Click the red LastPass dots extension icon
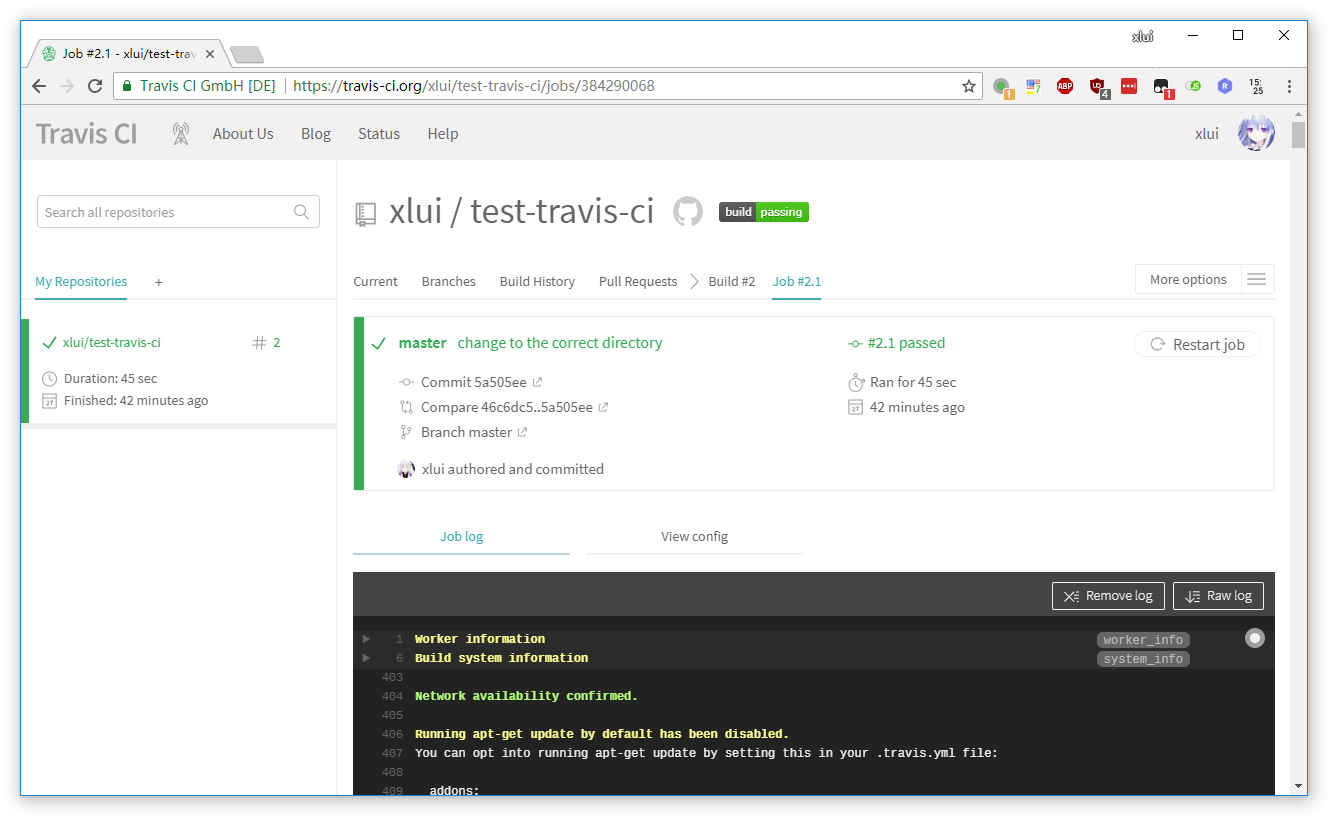 coord(1129,86)
